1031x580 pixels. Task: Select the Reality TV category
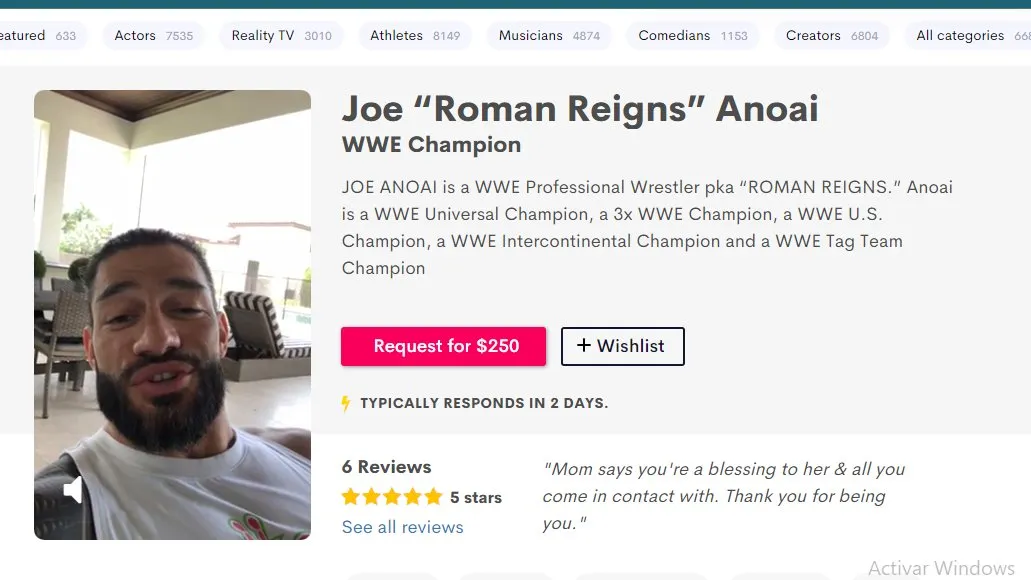click(281, 36)
